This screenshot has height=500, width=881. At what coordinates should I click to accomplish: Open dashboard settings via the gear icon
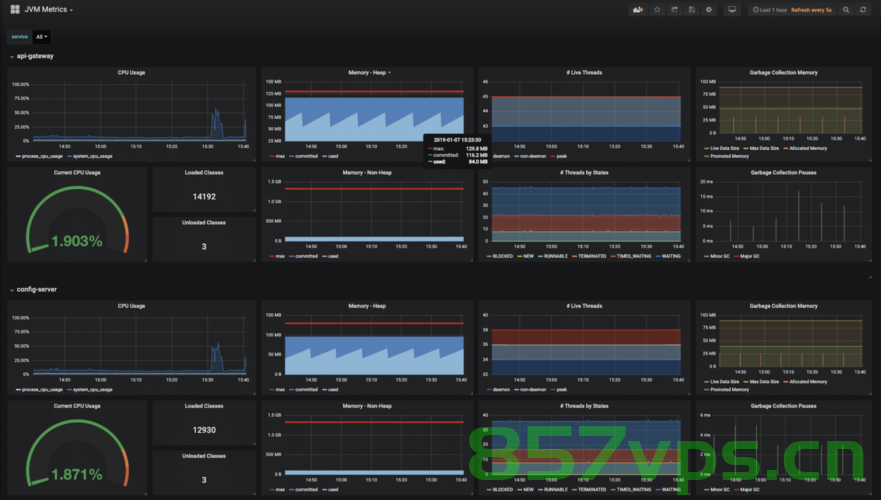click(x=709, y=10)
